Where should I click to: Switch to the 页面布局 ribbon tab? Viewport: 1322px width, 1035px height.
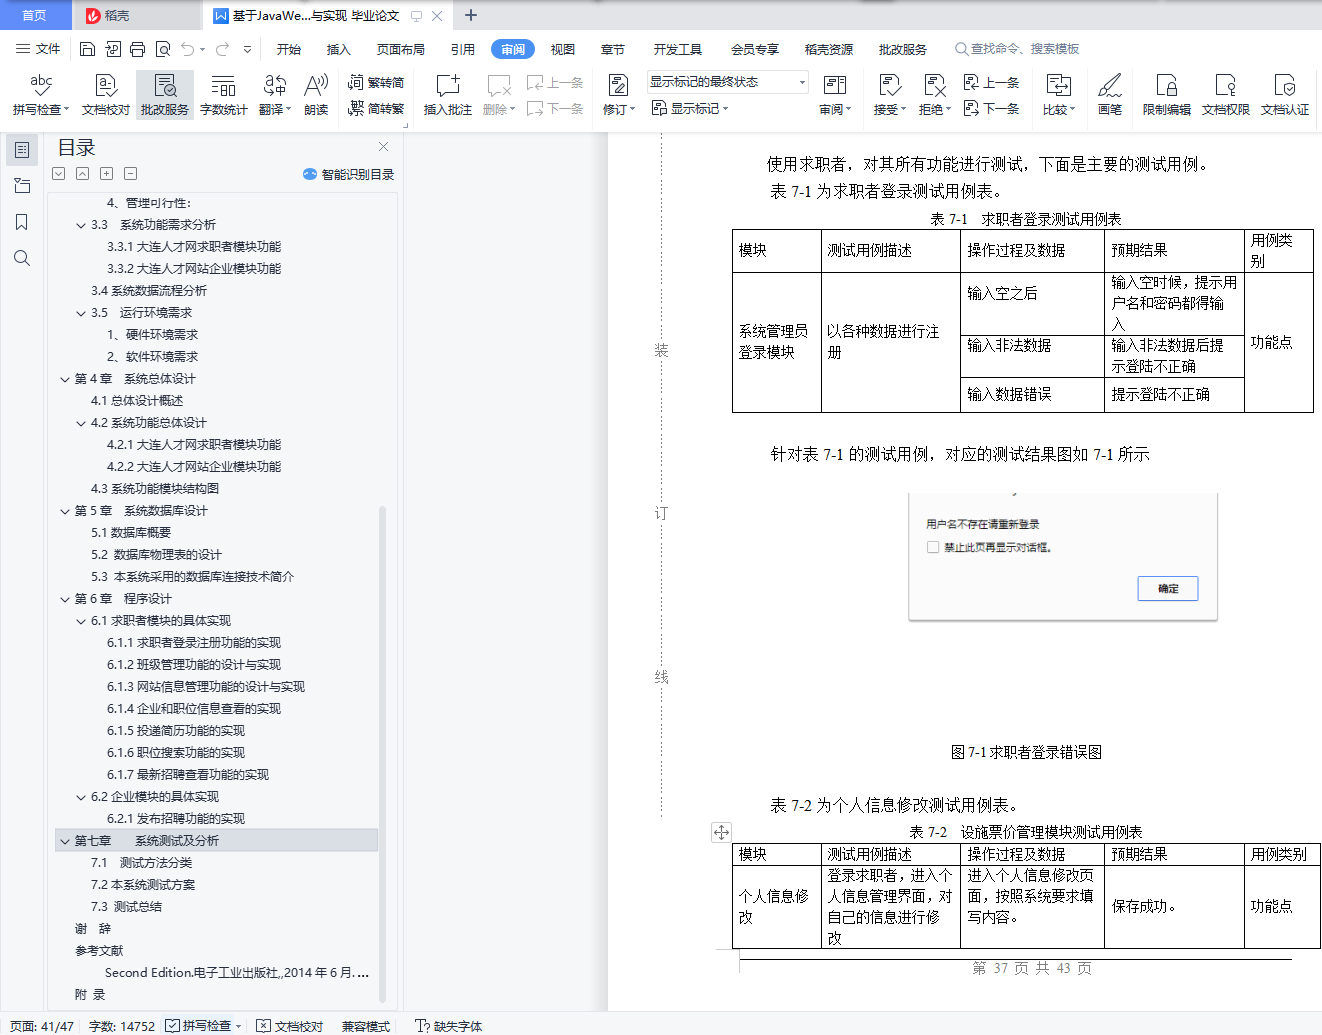401,49
